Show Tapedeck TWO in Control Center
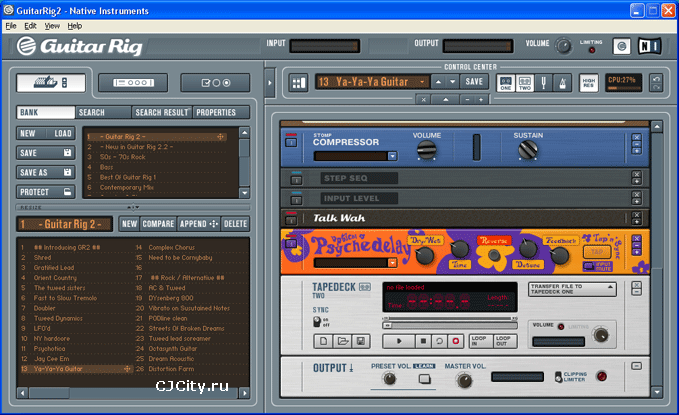The width and height of the screenshot is (679, 415). [x=524, y=82]
